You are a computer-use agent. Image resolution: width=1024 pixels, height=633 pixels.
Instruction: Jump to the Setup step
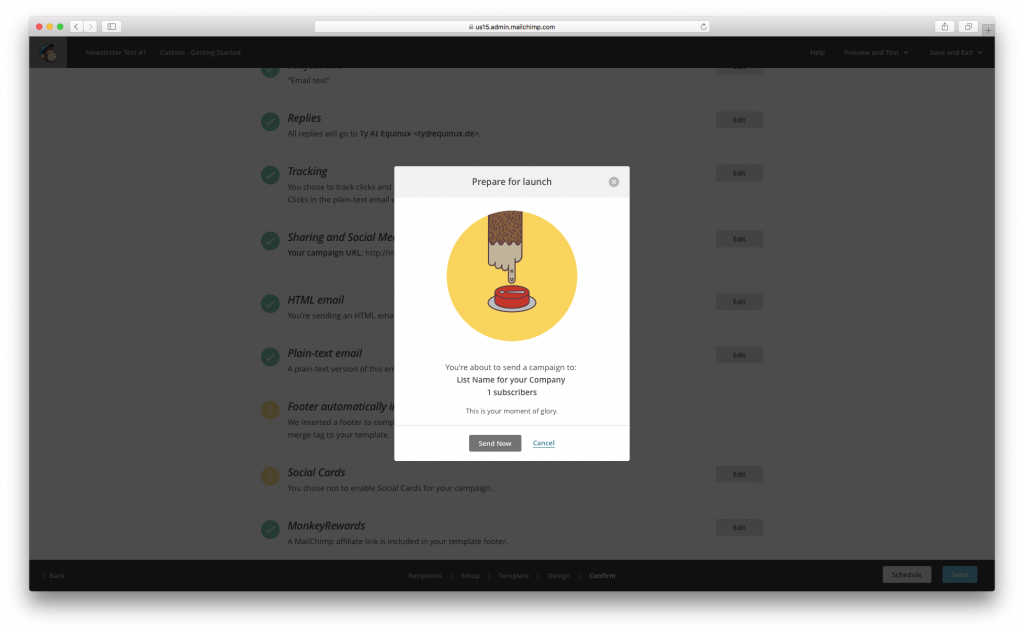coord(470,576)
